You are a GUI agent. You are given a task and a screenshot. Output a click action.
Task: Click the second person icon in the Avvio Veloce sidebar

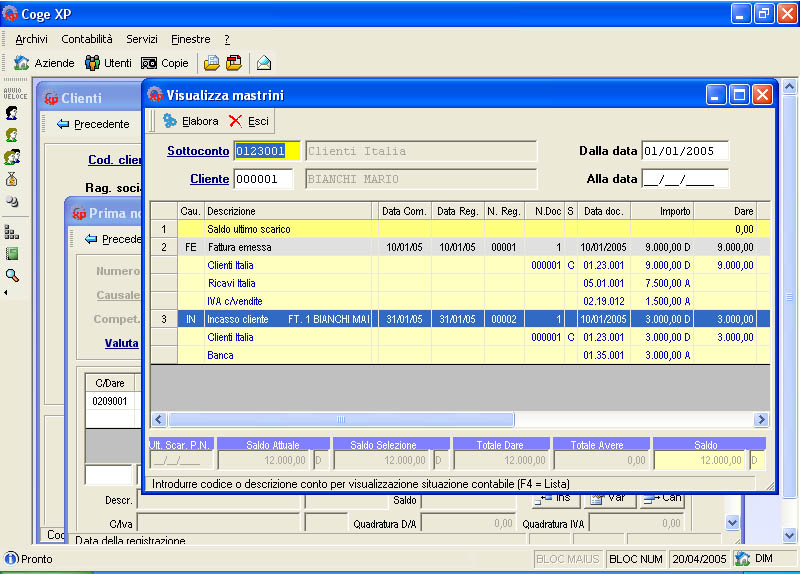[12, 135]
